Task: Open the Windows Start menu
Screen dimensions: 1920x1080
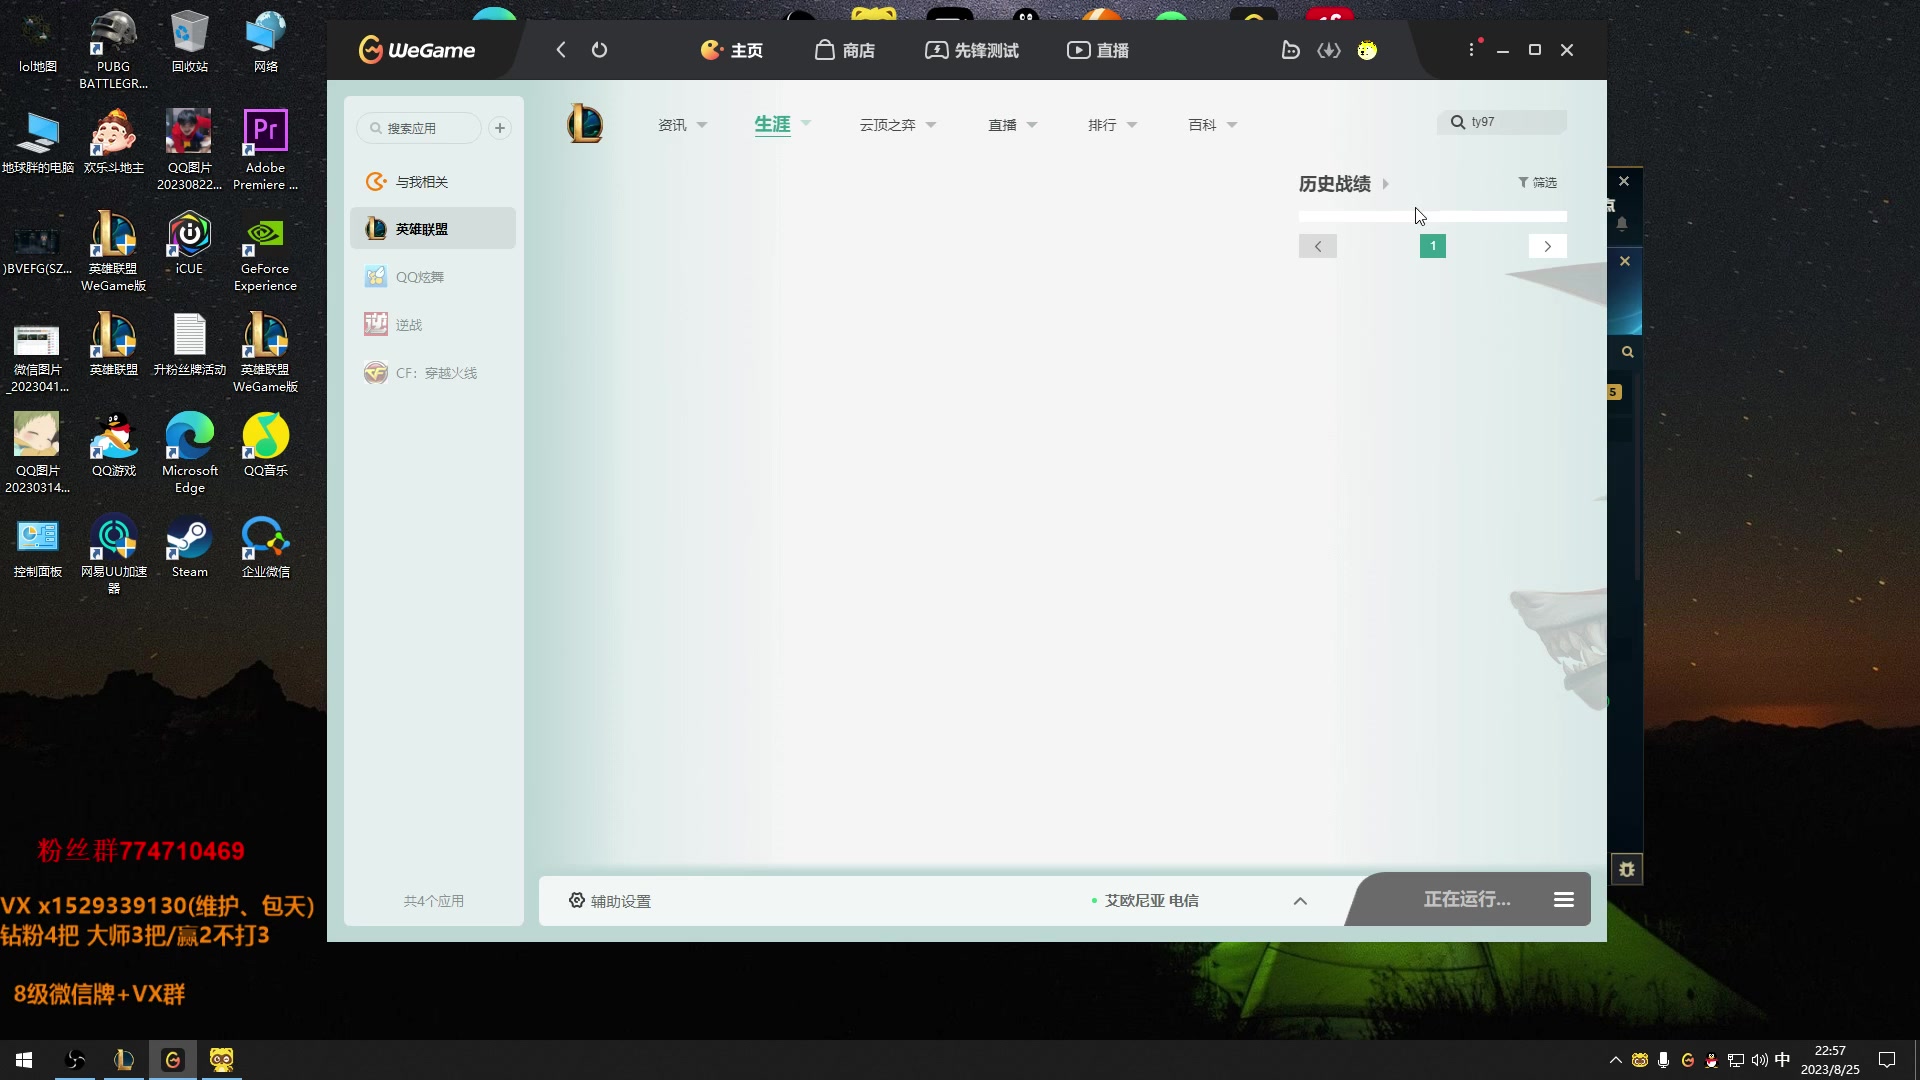Action: (24, 1060)
